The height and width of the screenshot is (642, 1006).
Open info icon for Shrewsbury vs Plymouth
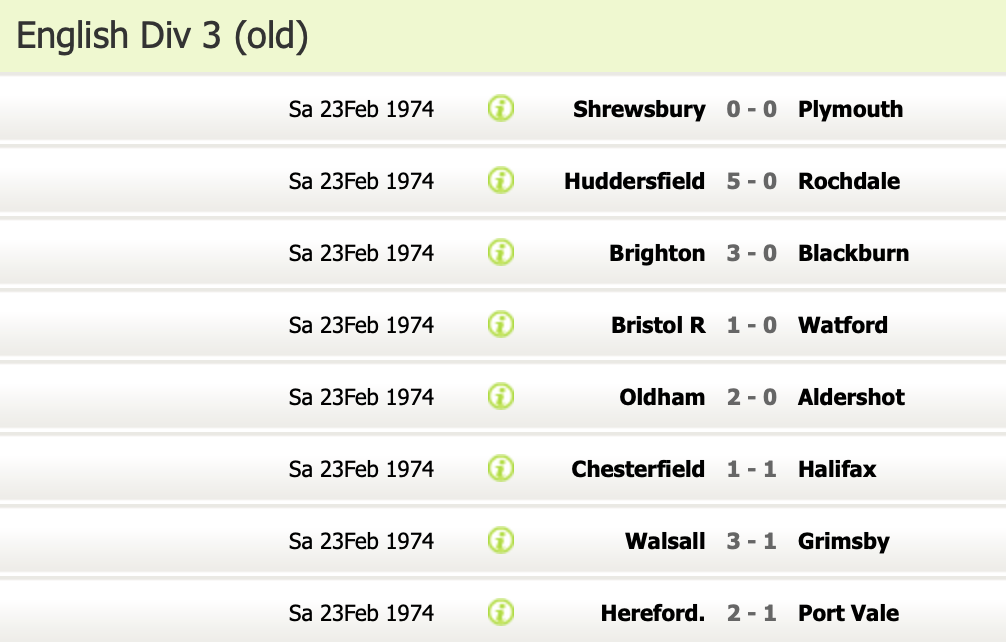[501, 109]
